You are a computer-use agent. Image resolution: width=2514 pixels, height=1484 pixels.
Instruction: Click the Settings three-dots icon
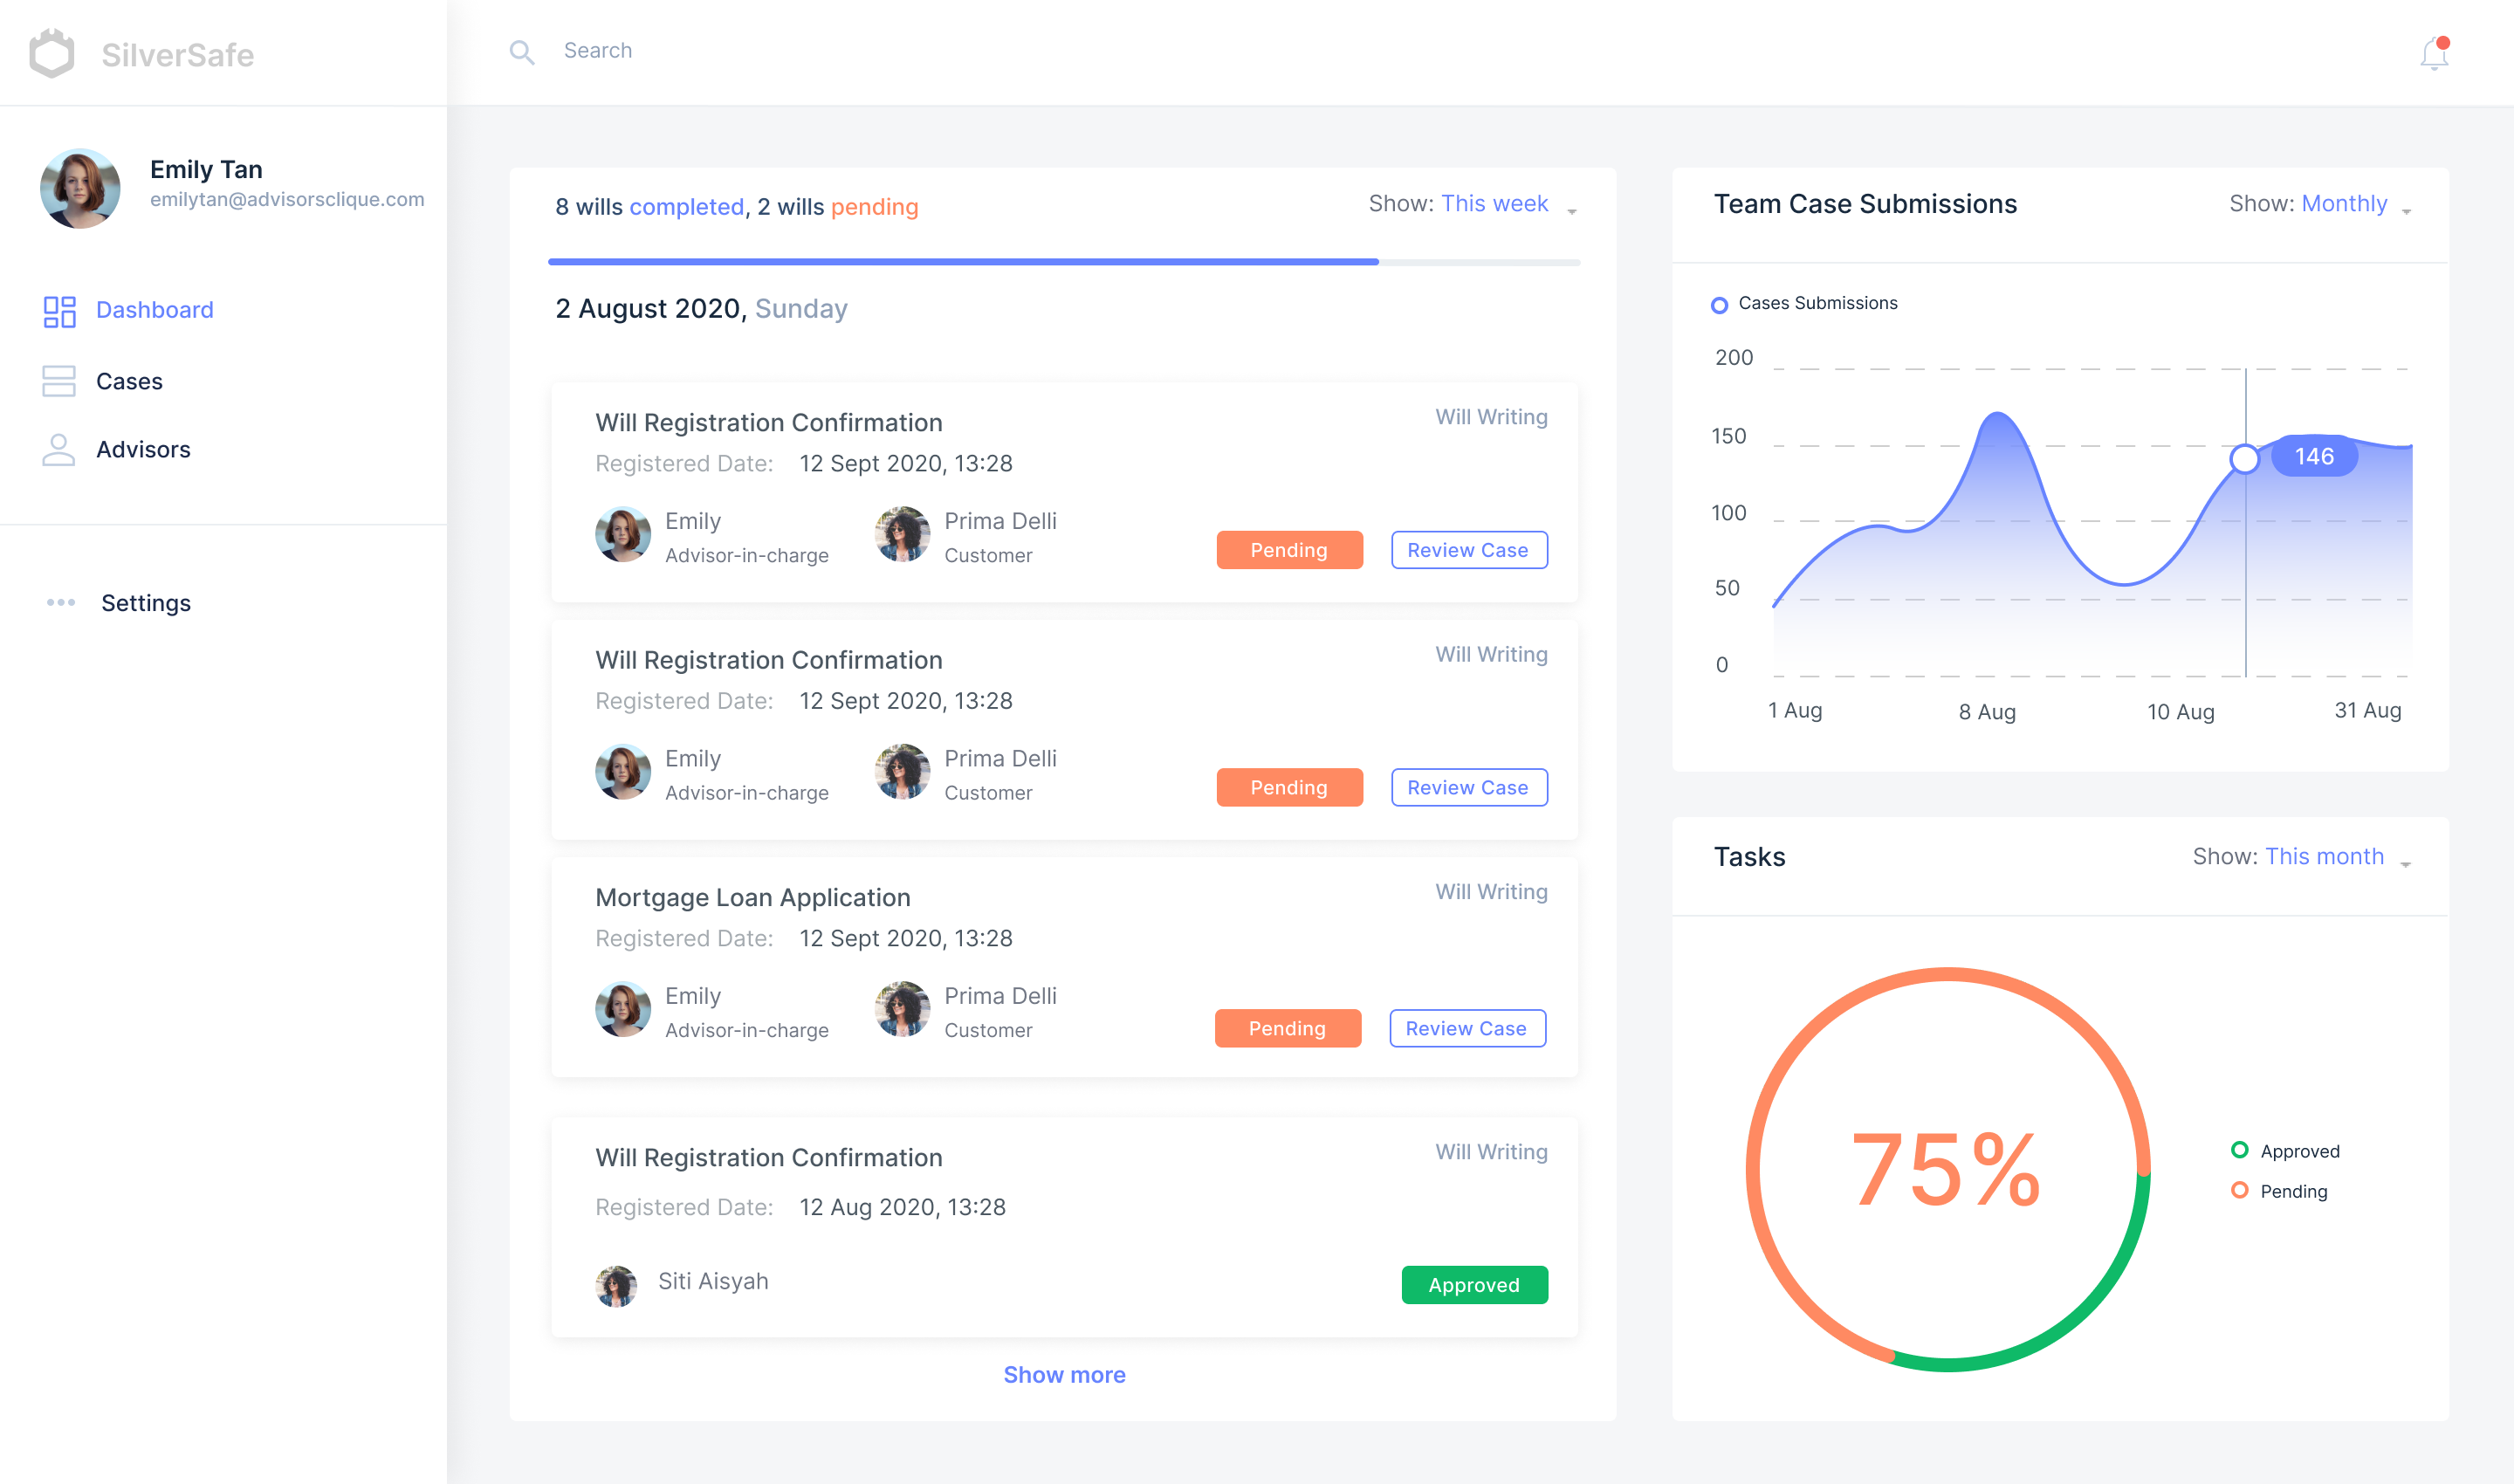tap(61, 603)
